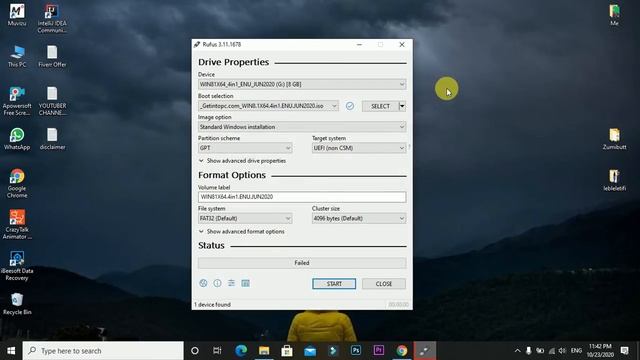Open Action Center notifications icon
The width and height of the screenshot is (640, 360).
[624, 351]
